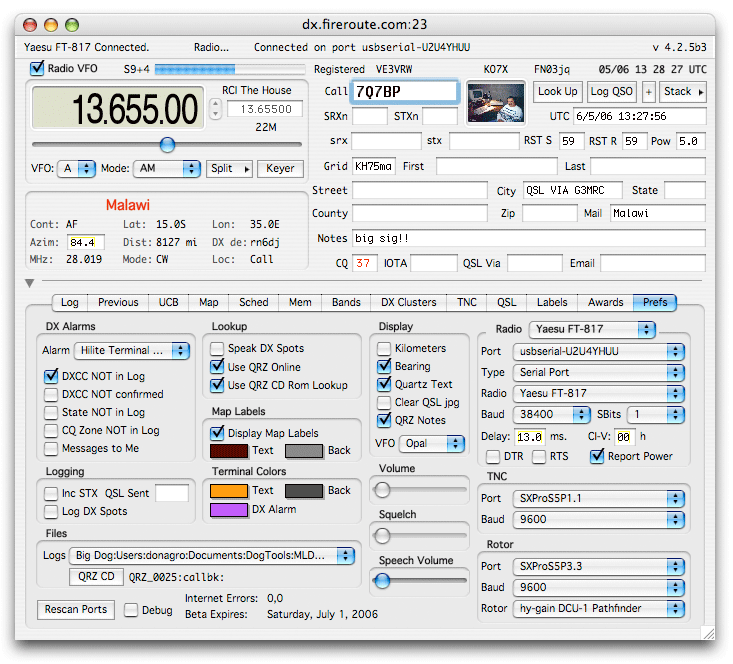Image resolution: width=733 pixels, height=664 pixels.
Task: Open the Alarm type dropdown
Action: point(132,351)
